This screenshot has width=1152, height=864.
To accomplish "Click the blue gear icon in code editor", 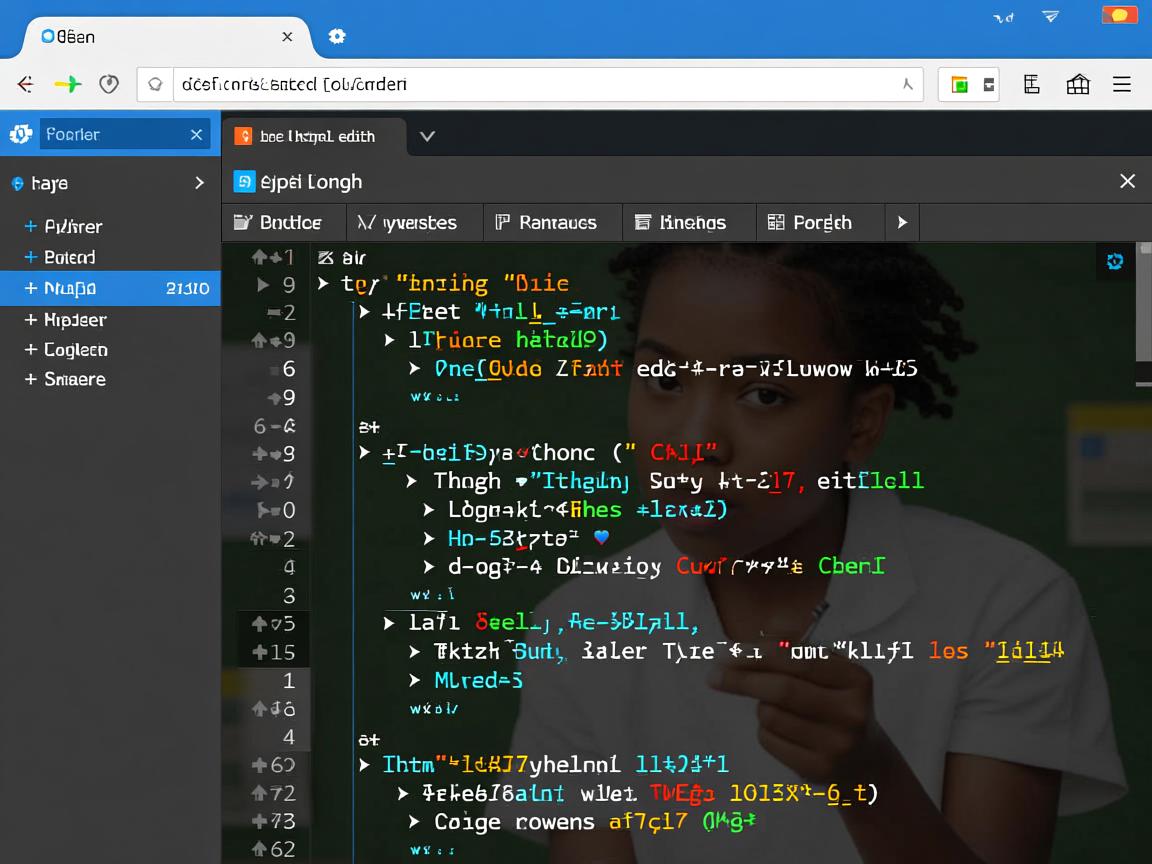I will (1115, 261).
